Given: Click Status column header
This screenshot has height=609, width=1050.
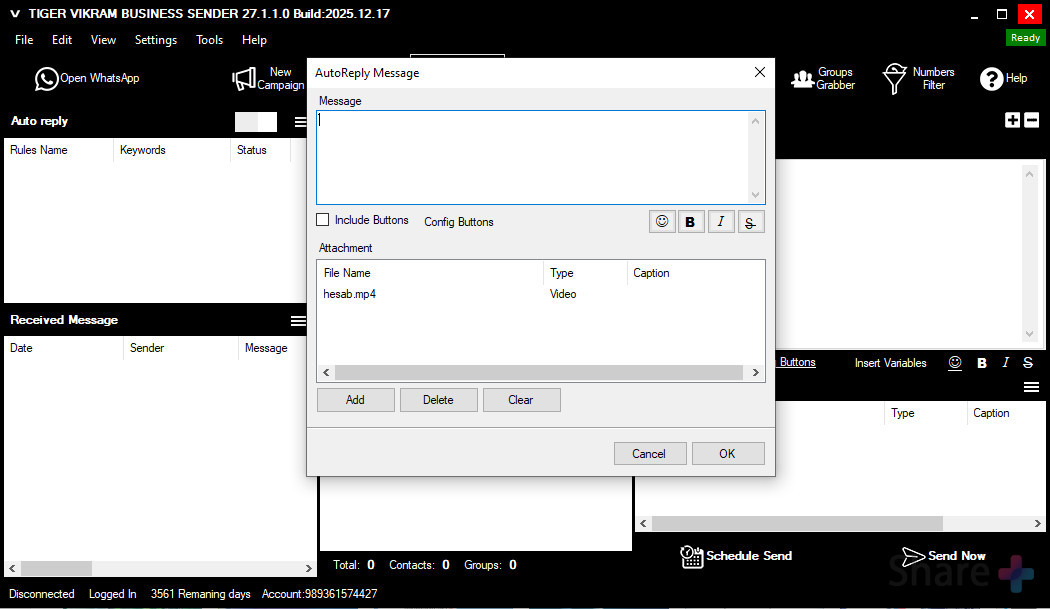Looking at the screenshot, I should (x=260, y=150).
